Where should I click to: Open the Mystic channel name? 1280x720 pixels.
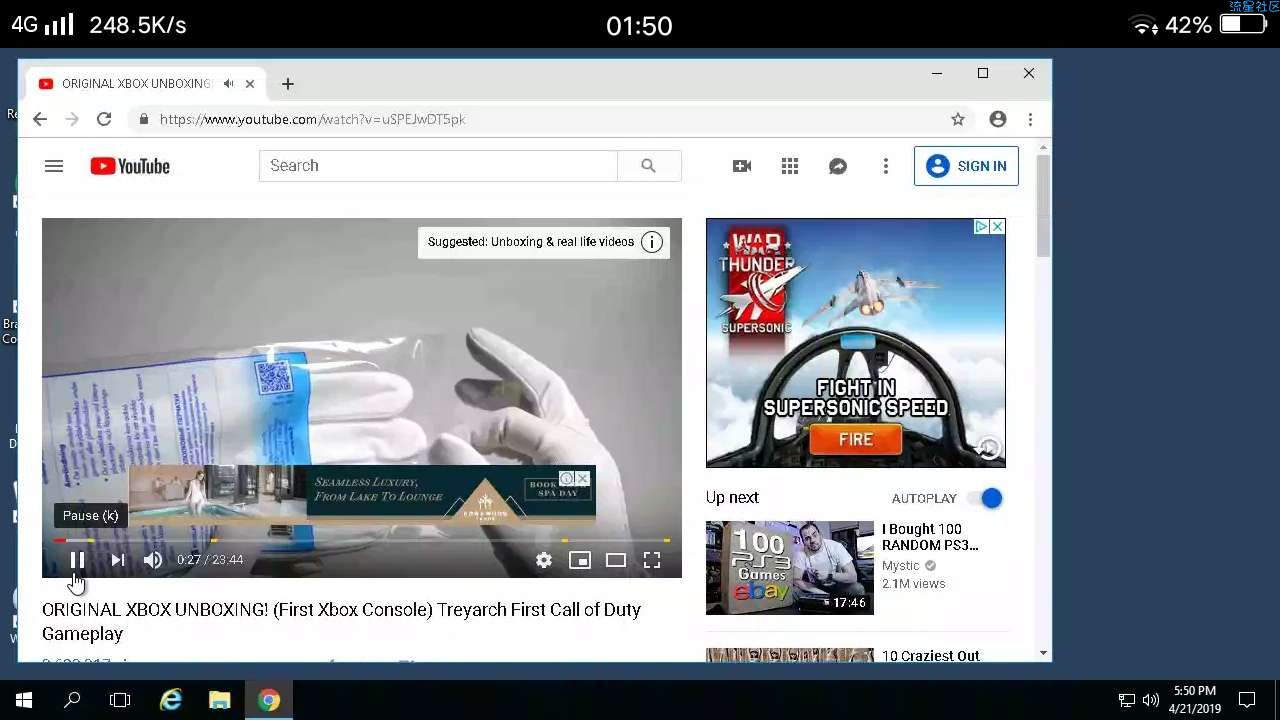[901, 566]
